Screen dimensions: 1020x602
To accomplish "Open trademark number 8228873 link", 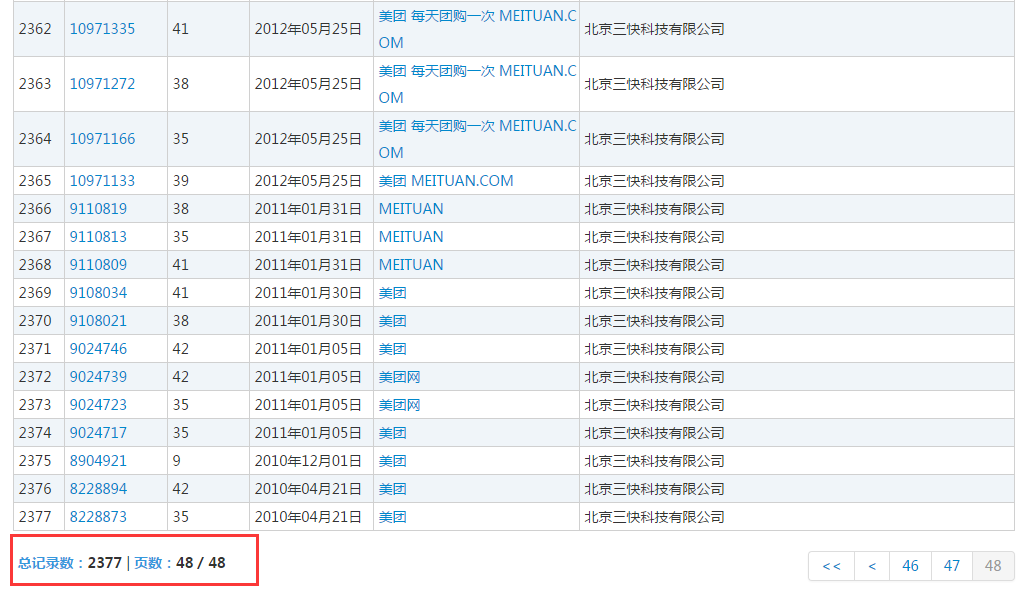I will point(98,517).
